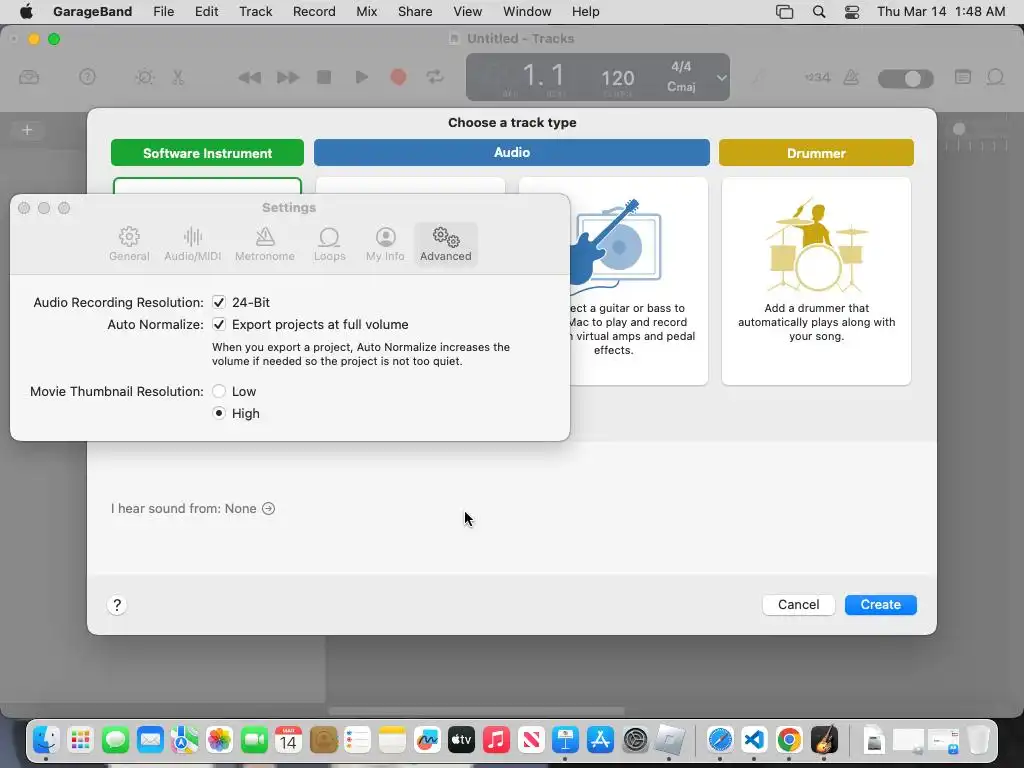This screenshot has height=768, width=1024.
Task: Choose the Drummer track type header
Action: [816, 153]
